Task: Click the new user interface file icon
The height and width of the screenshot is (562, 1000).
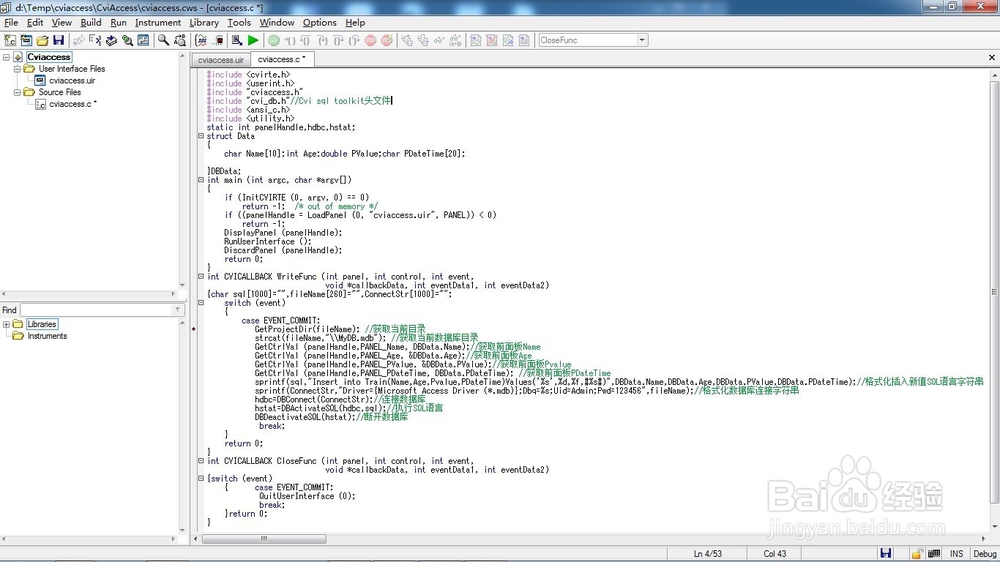Action: (x=26, y=40)
